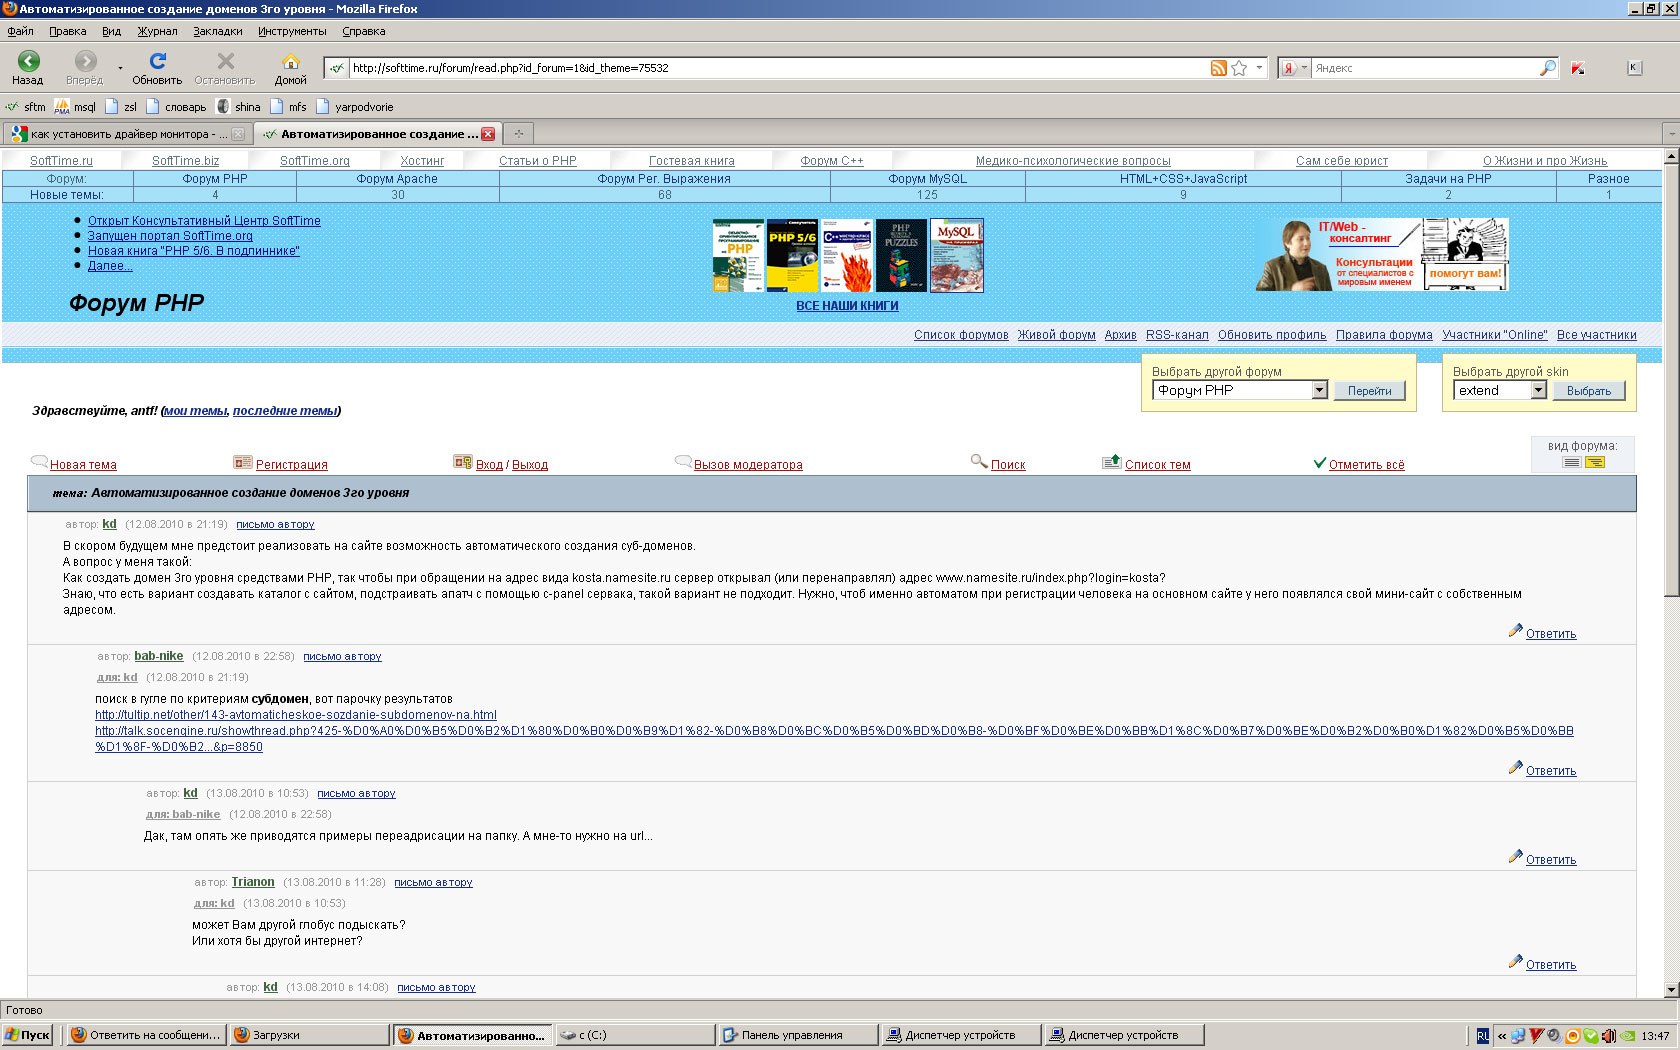Click the Вызов модератора link

coord(748,465)
